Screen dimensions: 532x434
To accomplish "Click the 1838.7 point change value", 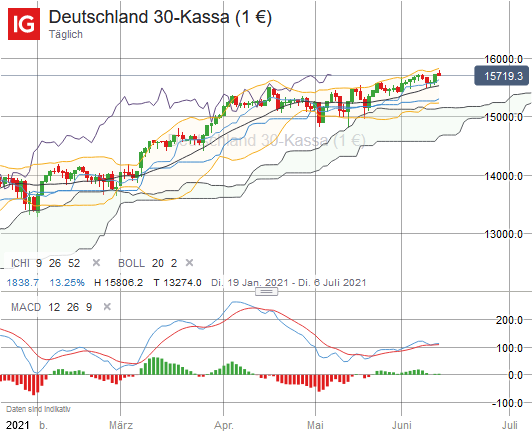I will click(x=23, y=282).
